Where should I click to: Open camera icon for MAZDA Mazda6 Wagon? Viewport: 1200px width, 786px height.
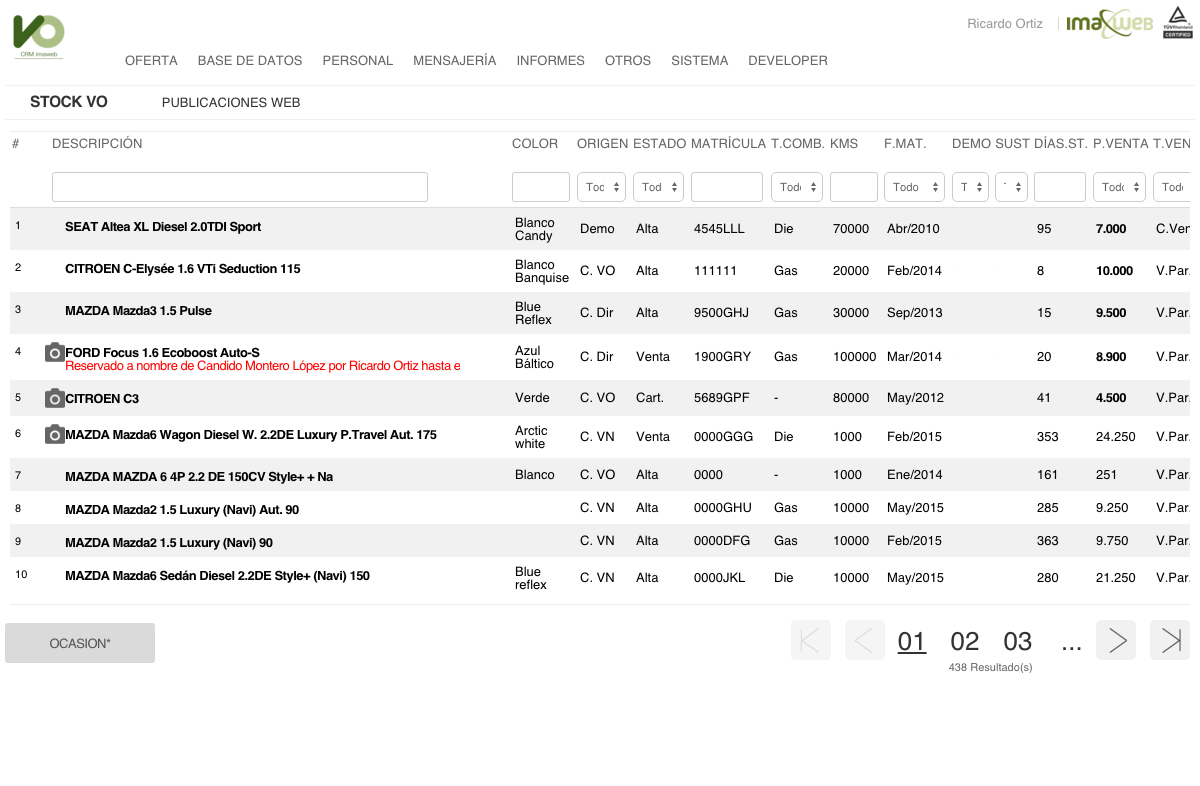55,434
